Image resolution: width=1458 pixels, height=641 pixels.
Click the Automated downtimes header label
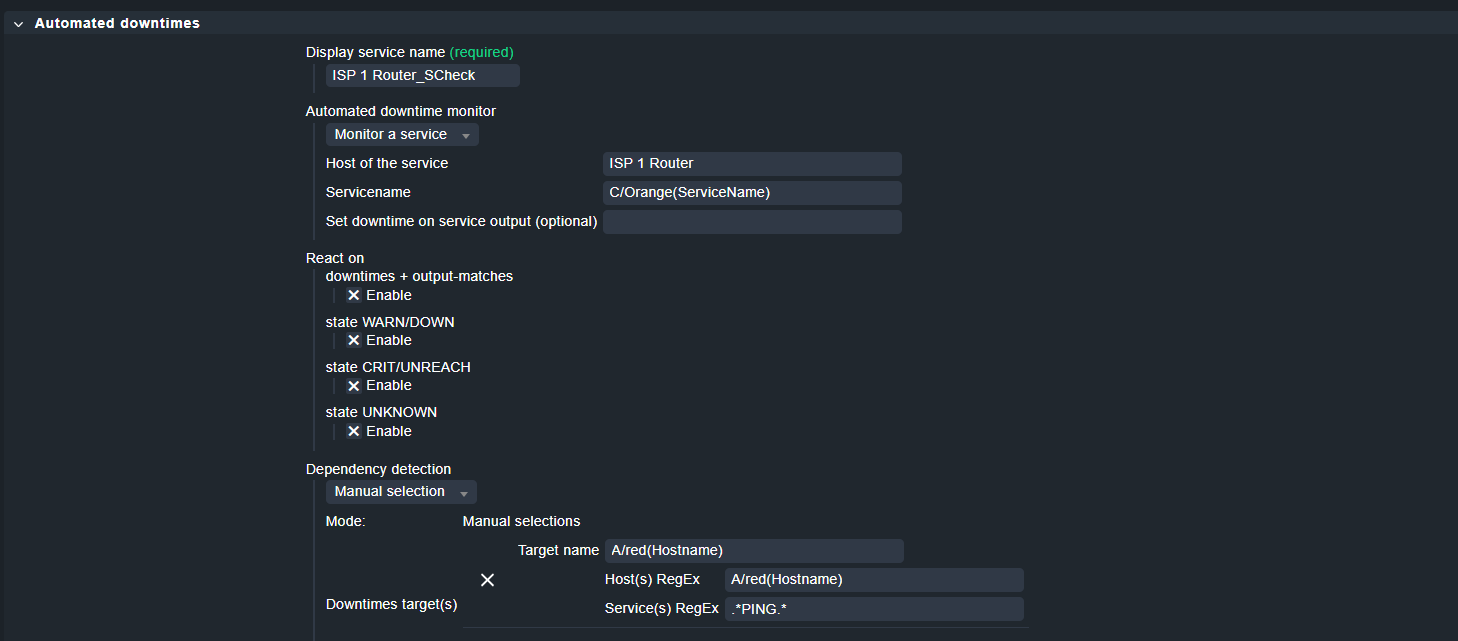click(117, 22)
